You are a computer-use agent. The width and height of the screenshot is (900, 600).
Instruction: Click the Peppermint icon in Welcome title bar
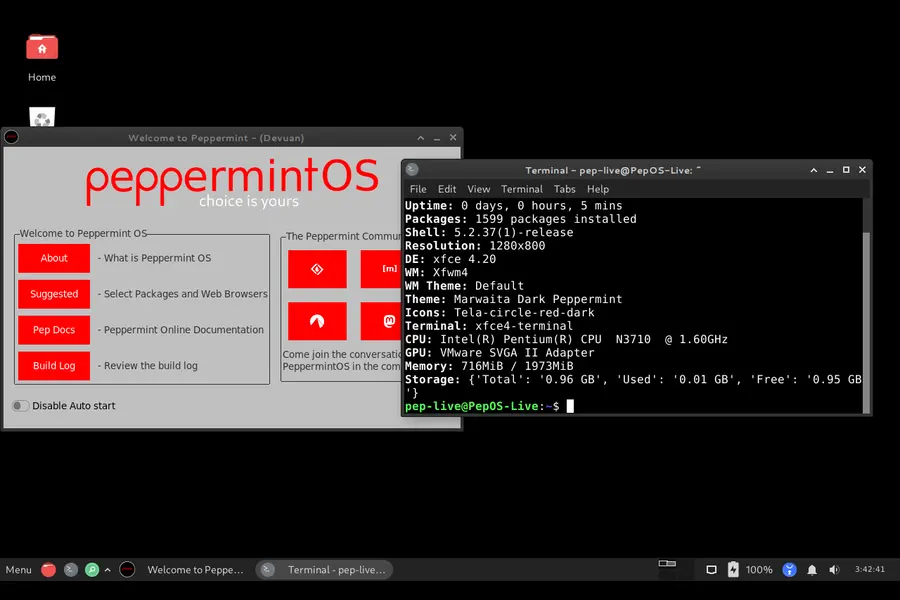coord(11,137)
